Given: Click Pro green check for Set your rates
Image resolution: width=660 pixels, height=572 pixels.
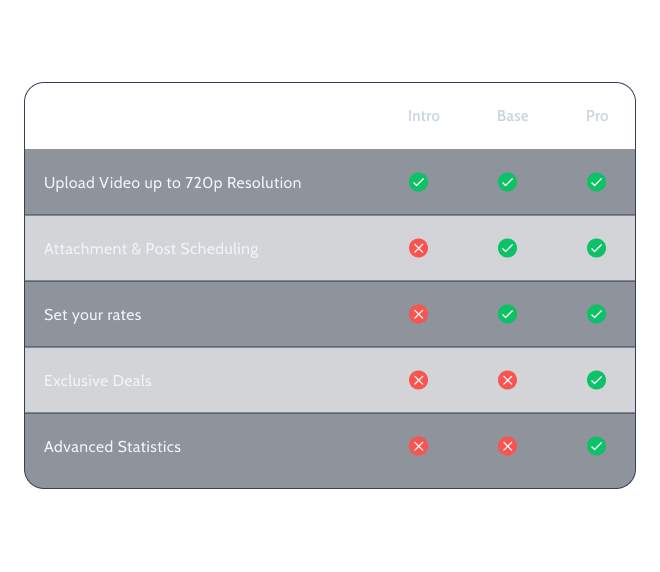Looking at the screenshot, I should tap(596, 314).
